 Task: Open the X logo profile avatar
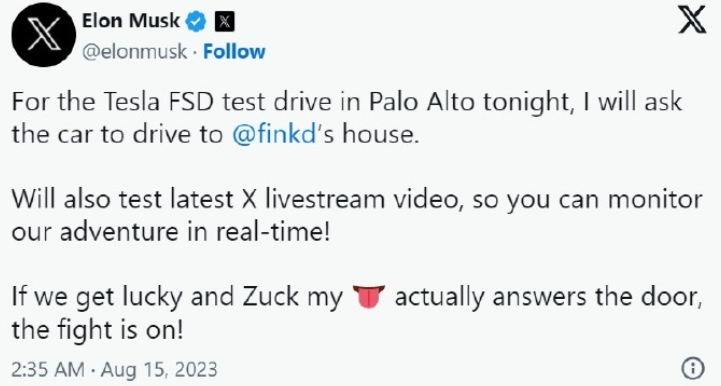[x=43, y=35]
